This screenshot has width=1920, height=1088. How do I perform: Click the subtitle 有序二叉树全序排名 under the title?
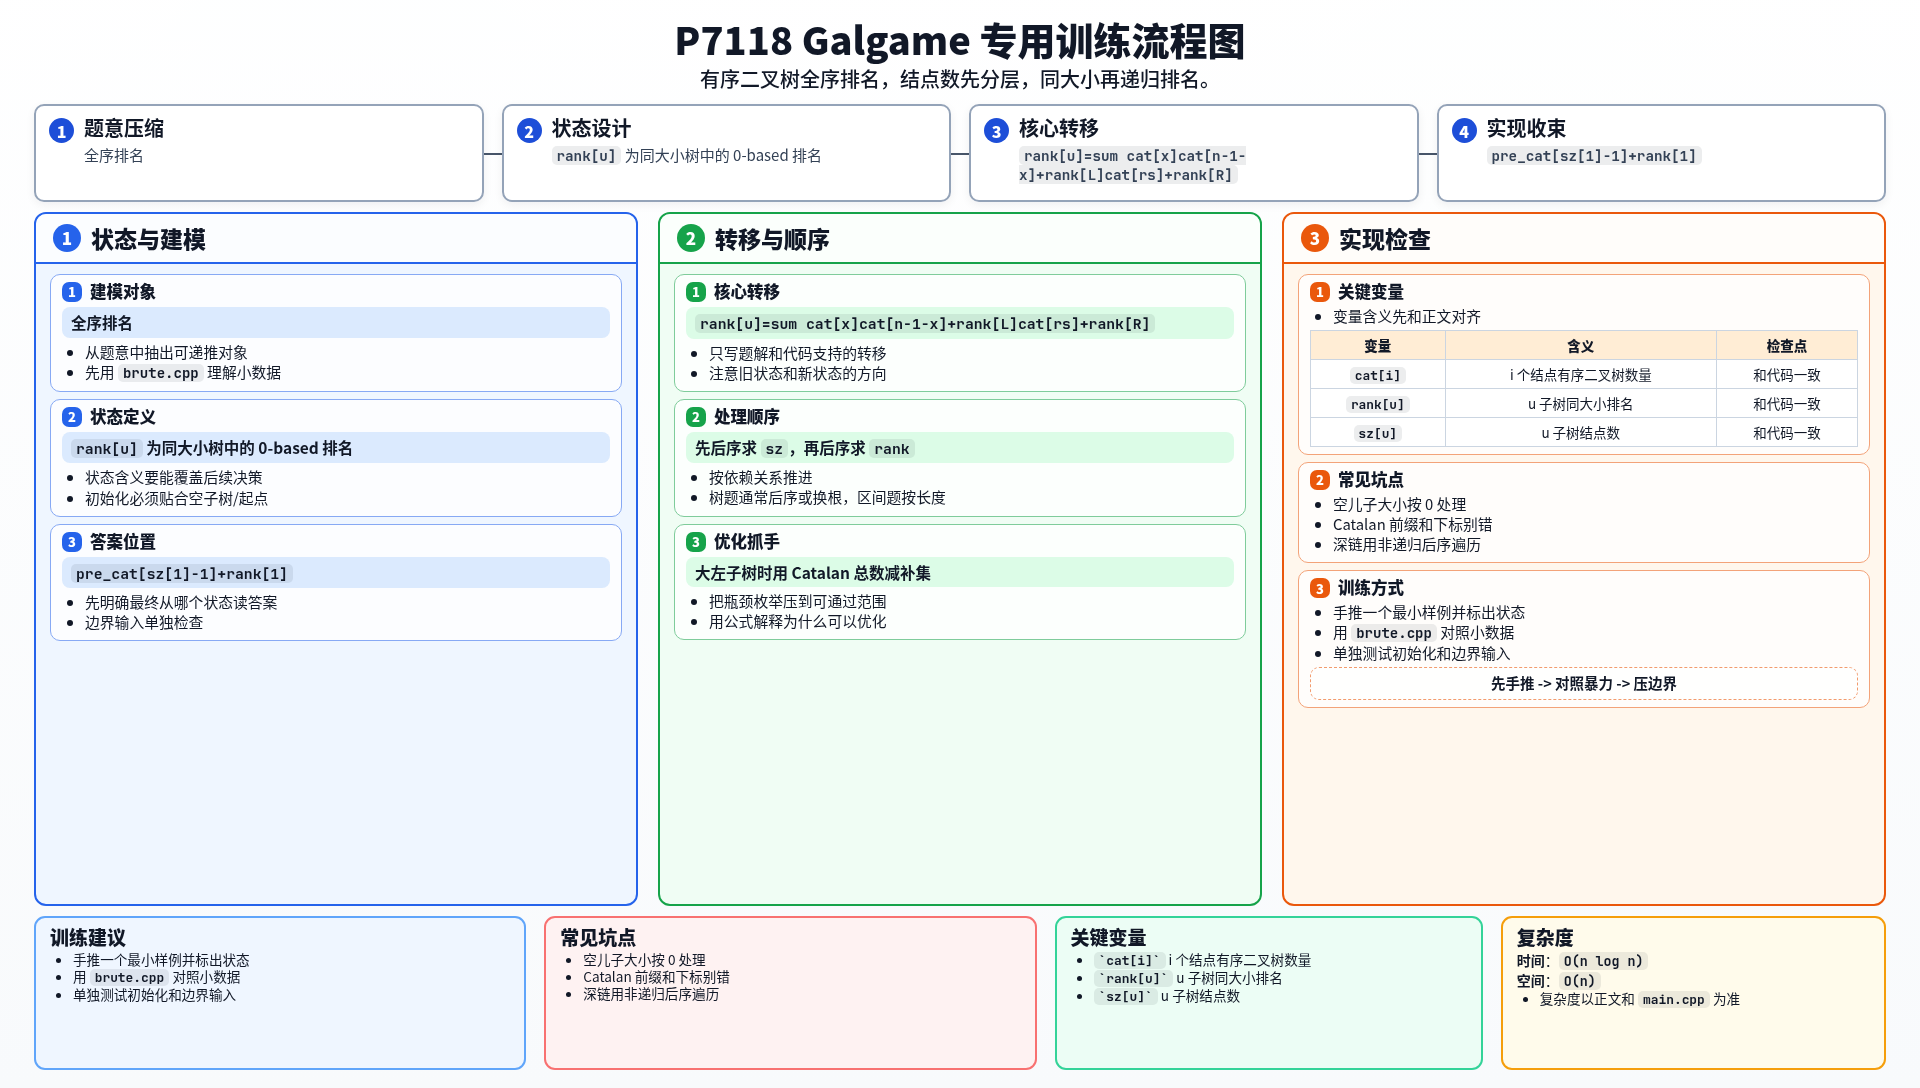tap(960, 80)
